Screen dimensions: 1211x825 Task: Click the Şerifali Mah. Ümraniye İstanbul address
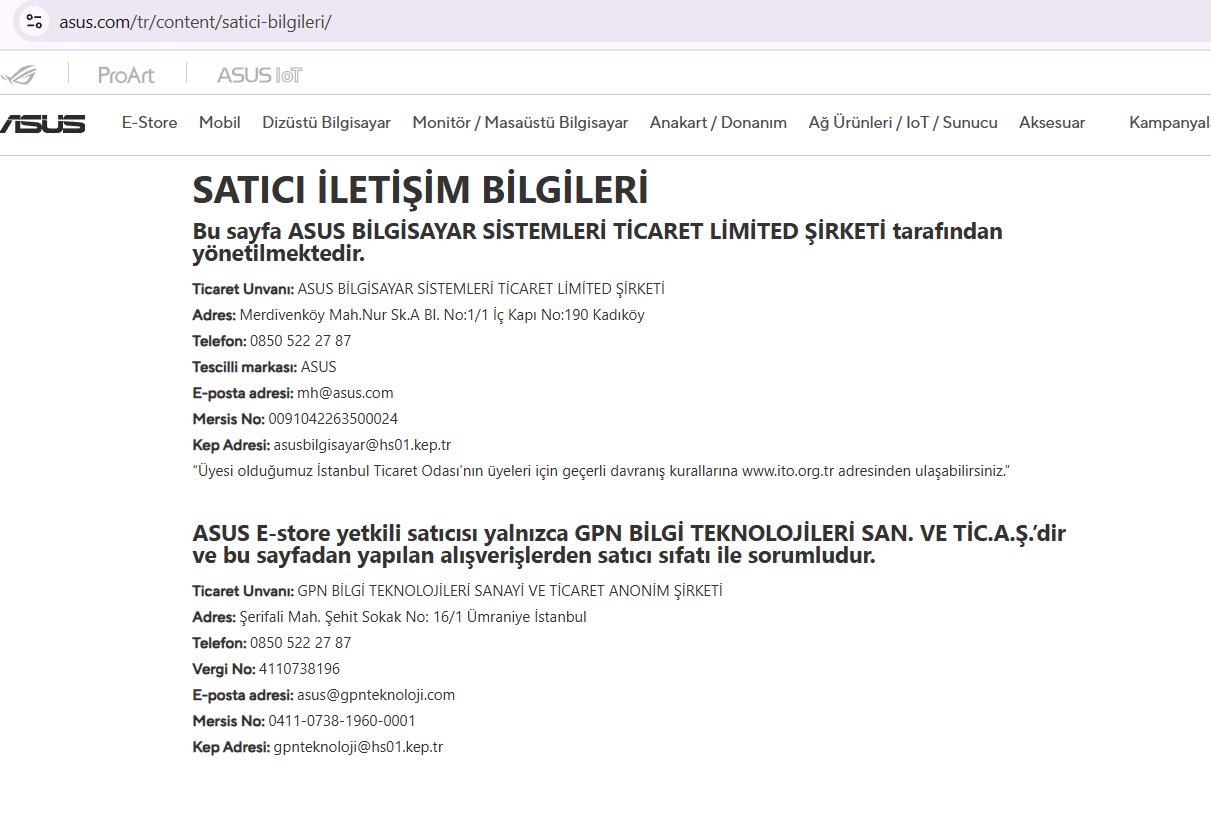413,617
